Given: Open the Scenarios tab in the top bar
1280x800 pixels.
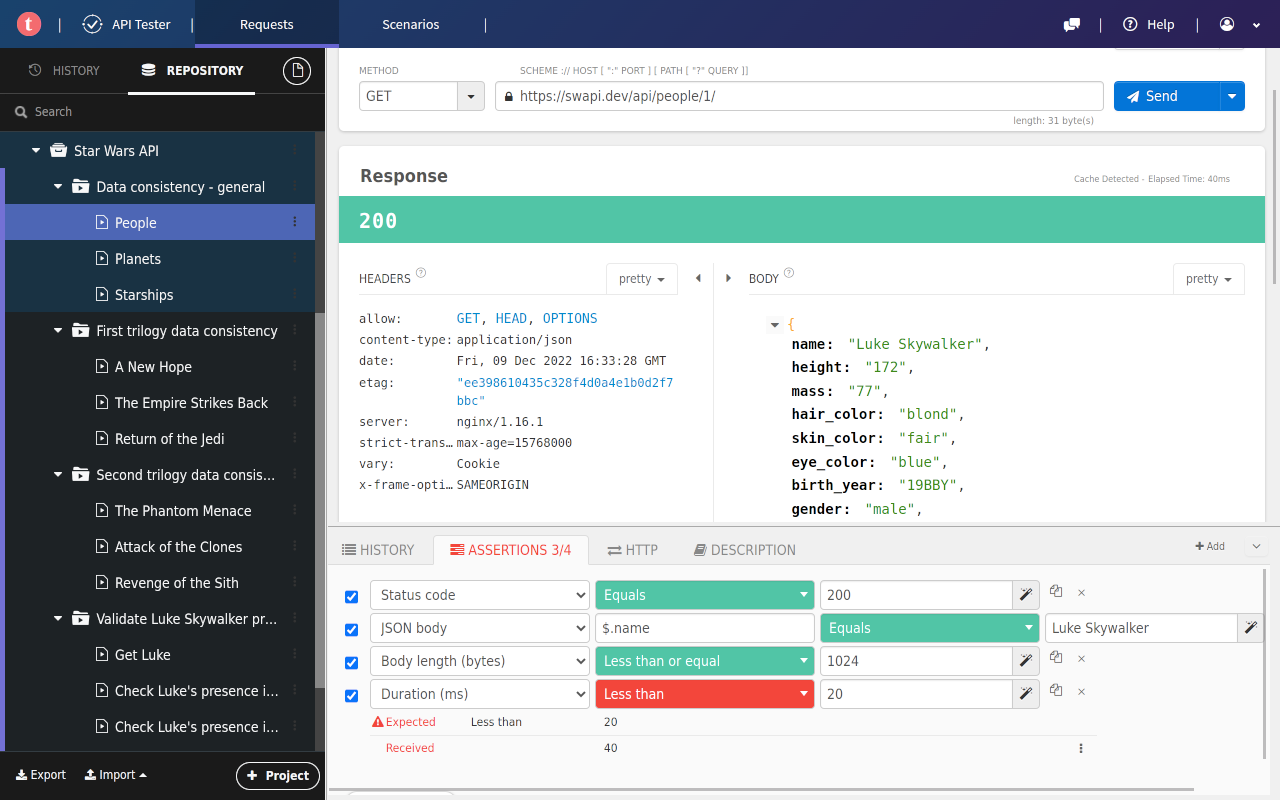Looking at the screenshot, I should (410, 24).
